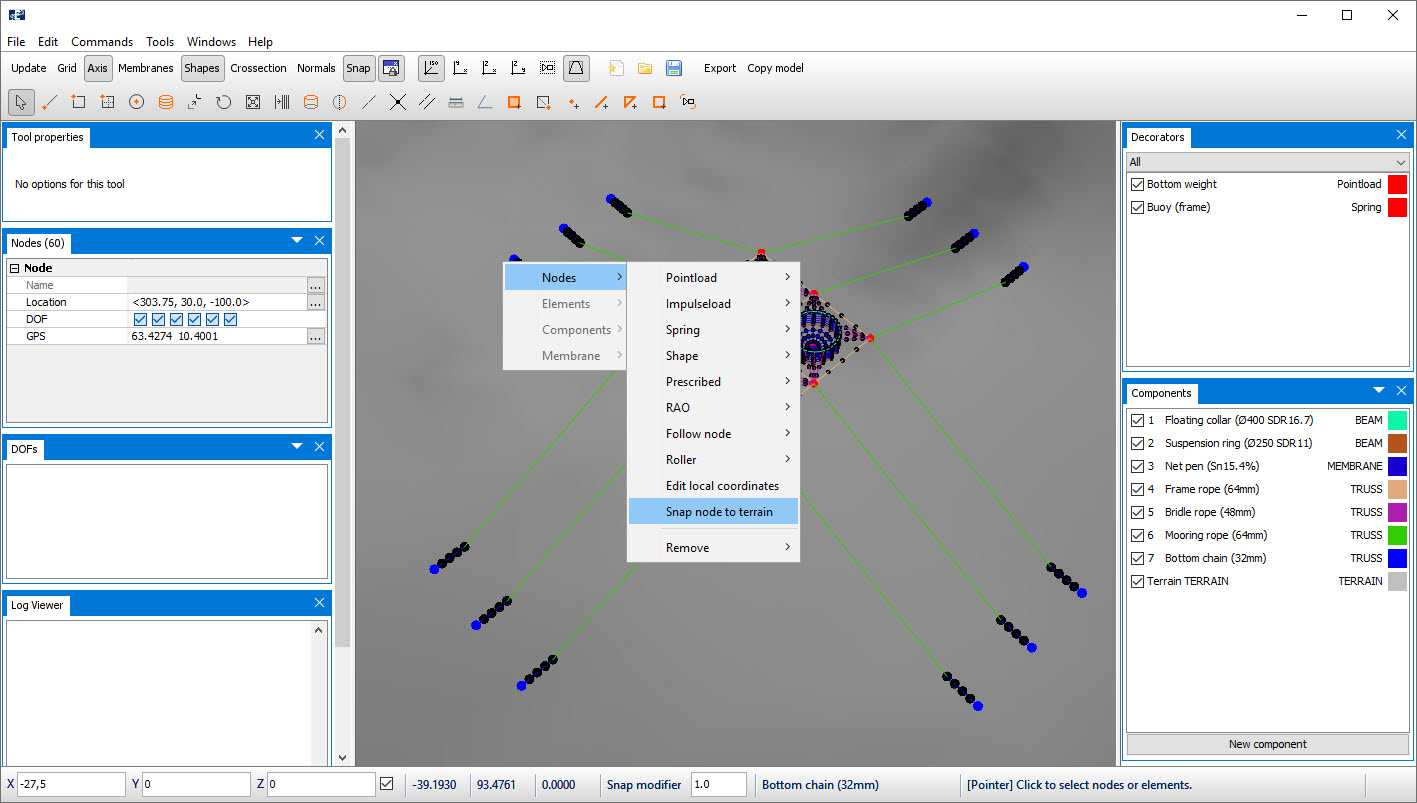Image resolution: width=1417 pixels, height=803 pixels.
Task: Select the add orange line element tool
Action: (x=602, y=102)
